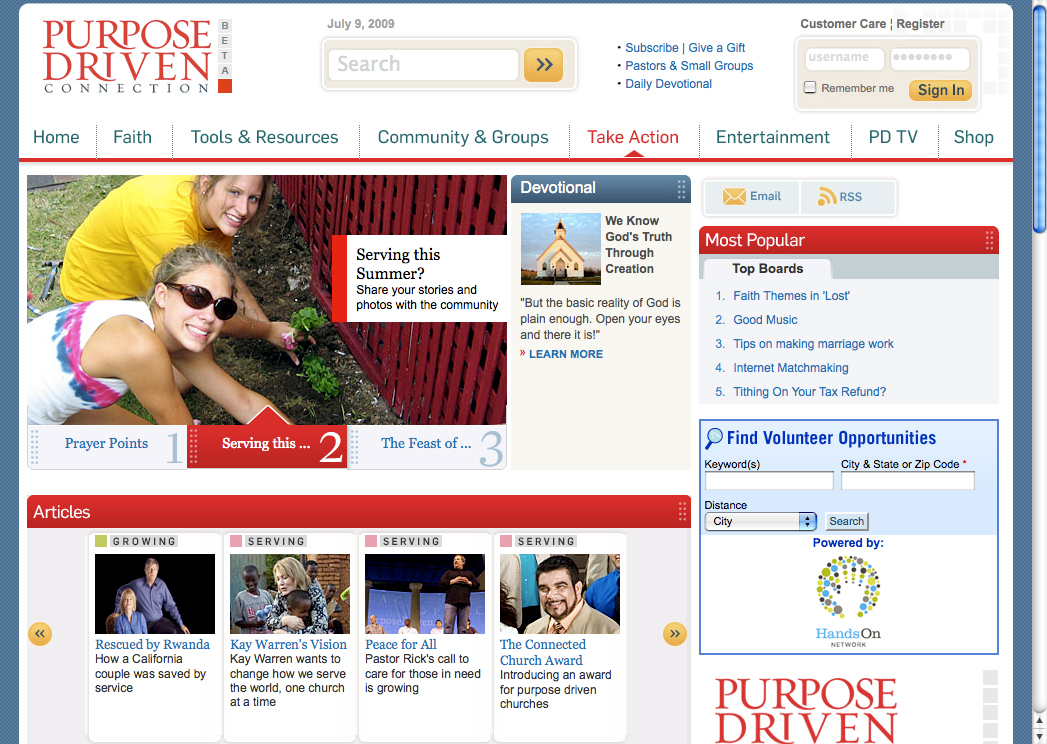The width and height of the screenshot is (1047, 744).
Task: Click The Connected Church Award thumbnail
Action: click(x=560, y=594)
